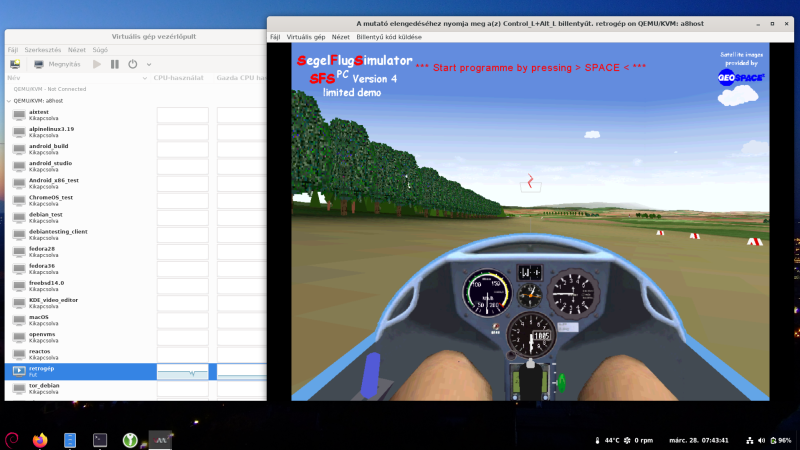Click the blue airbrake lever in the cockpit
Screen dimensions: 800x450
(x=371, y=375)
